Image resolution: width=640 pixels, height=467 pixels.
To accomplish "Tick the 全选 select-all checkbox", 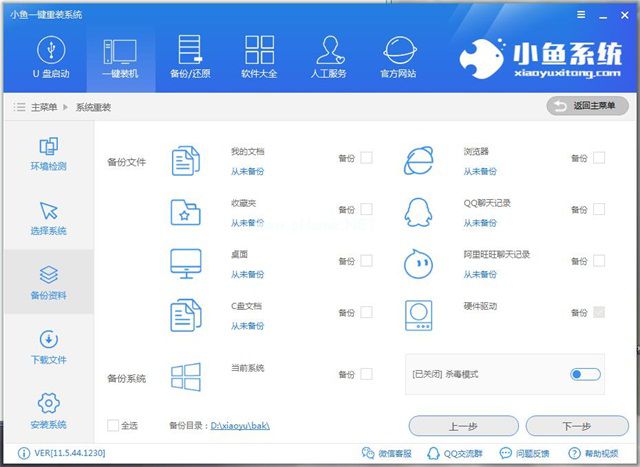I will click(x=113, y=425).
